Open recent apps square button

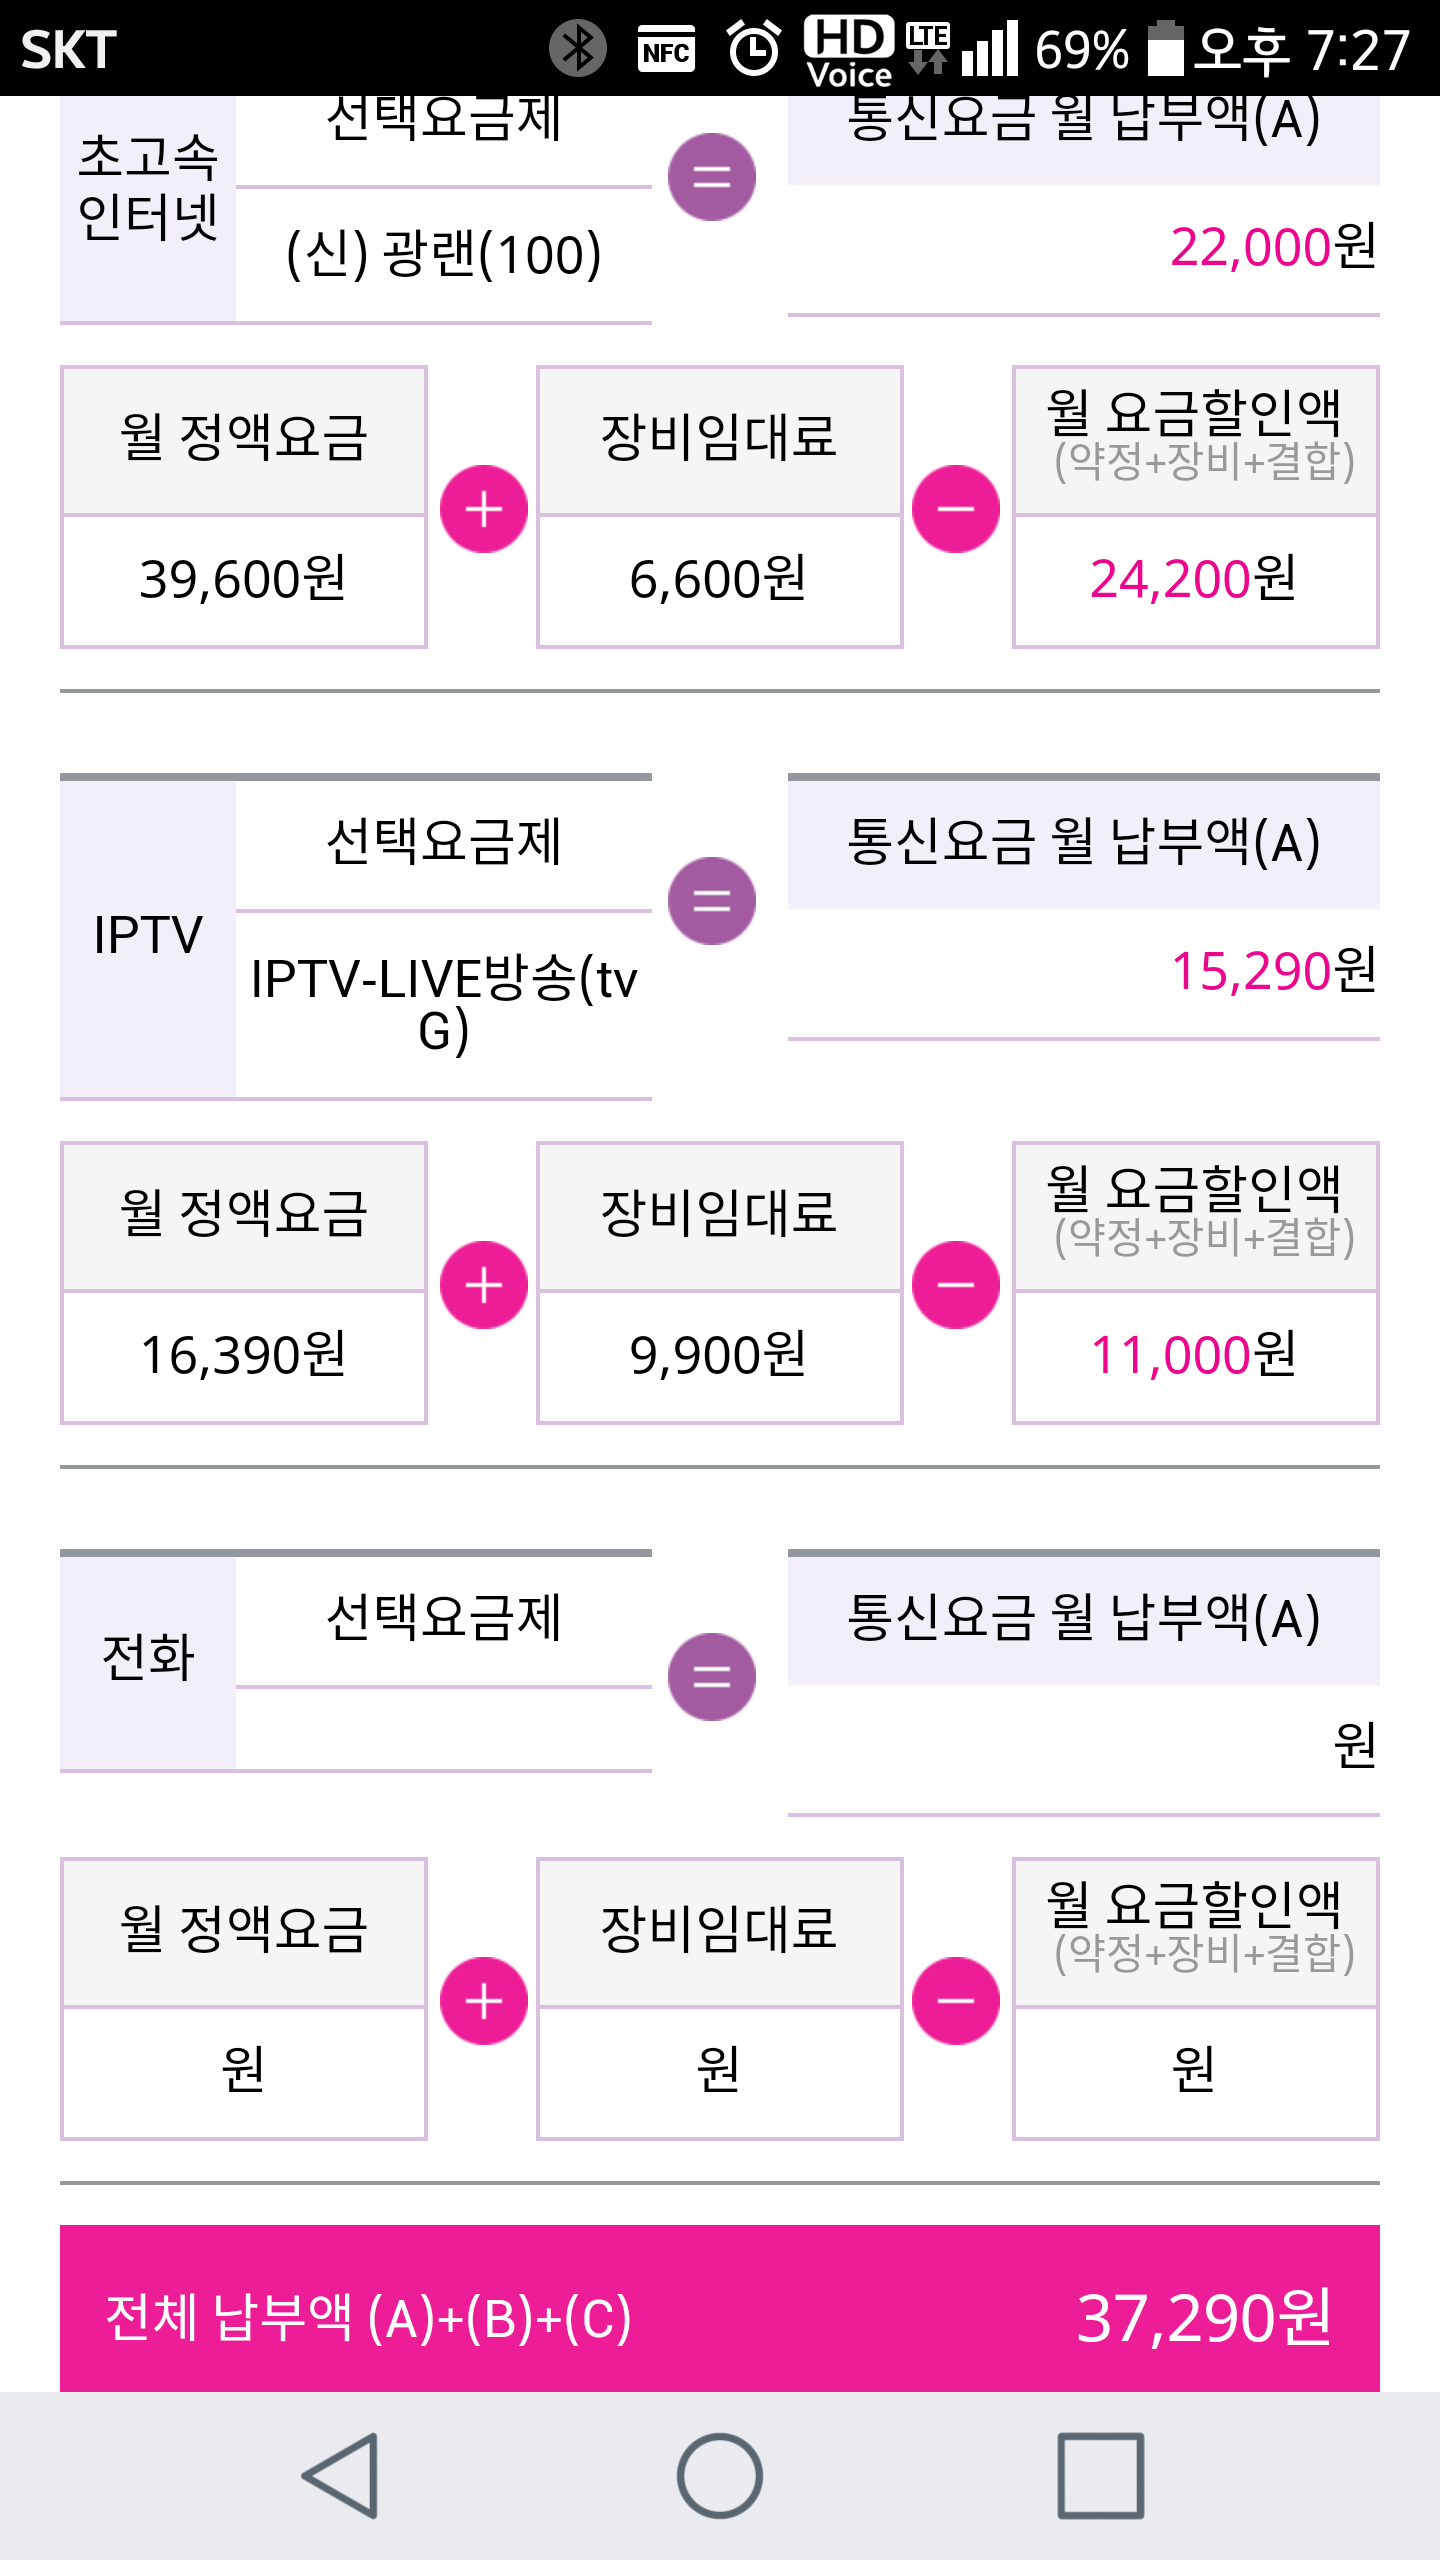point(1100,2476)
